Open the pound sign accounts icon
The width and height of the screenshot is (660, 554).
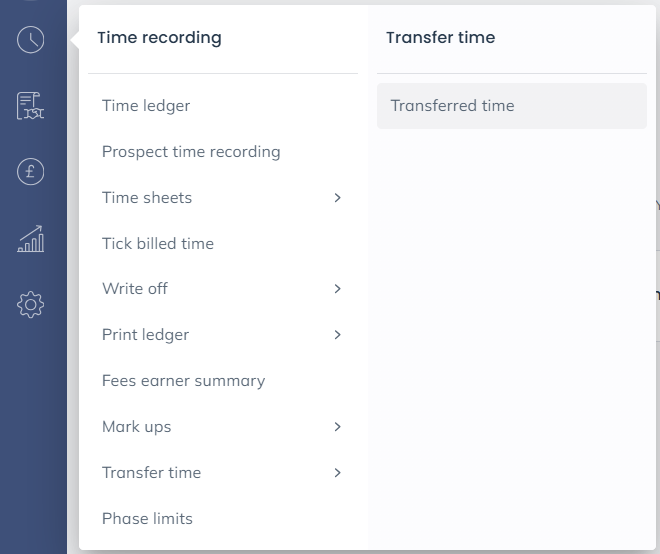point(31,172)
